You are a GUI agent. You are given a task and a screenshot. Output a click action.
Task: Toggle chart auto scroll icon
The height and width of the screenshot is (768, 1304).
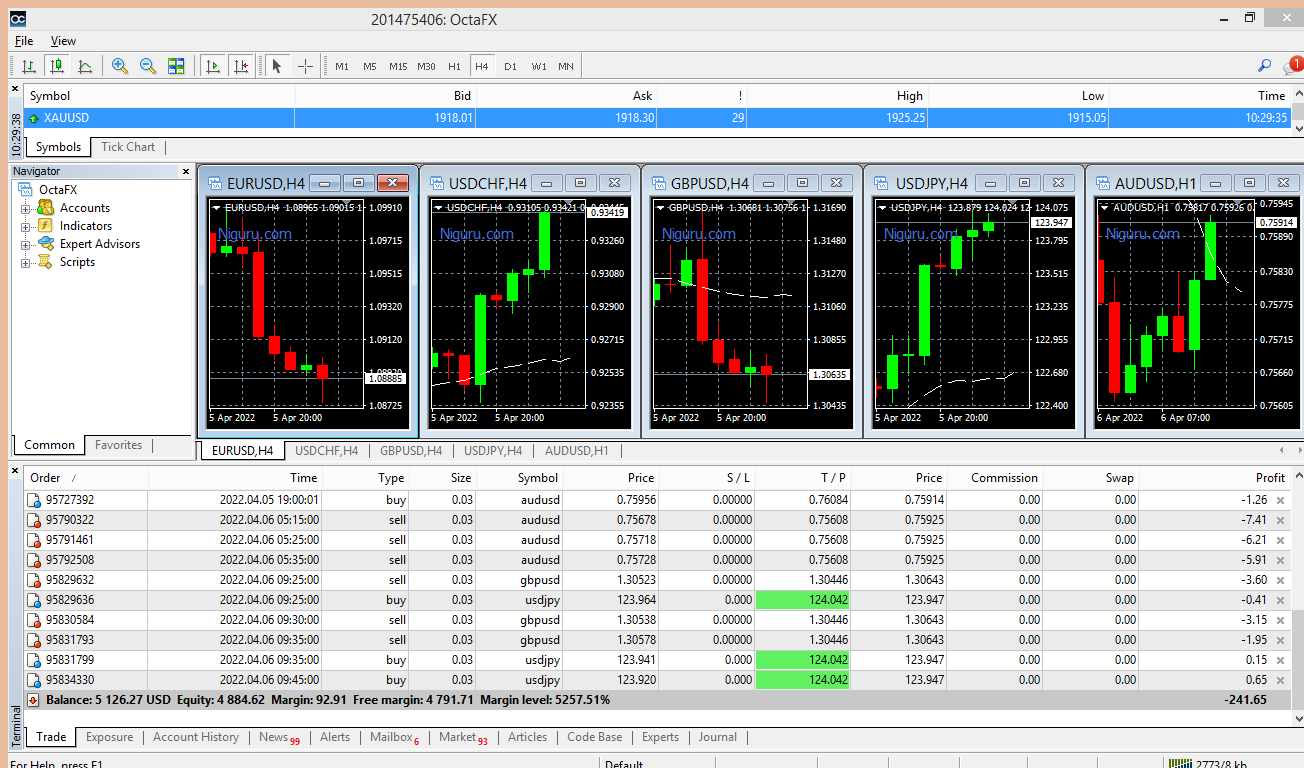(212, 66)
